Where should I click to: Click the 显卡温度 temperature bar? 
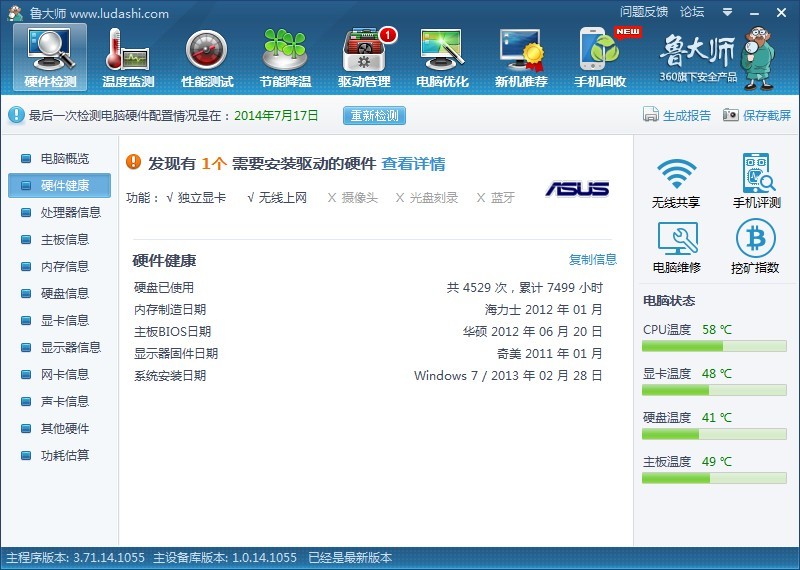click(x=714, y=390)
